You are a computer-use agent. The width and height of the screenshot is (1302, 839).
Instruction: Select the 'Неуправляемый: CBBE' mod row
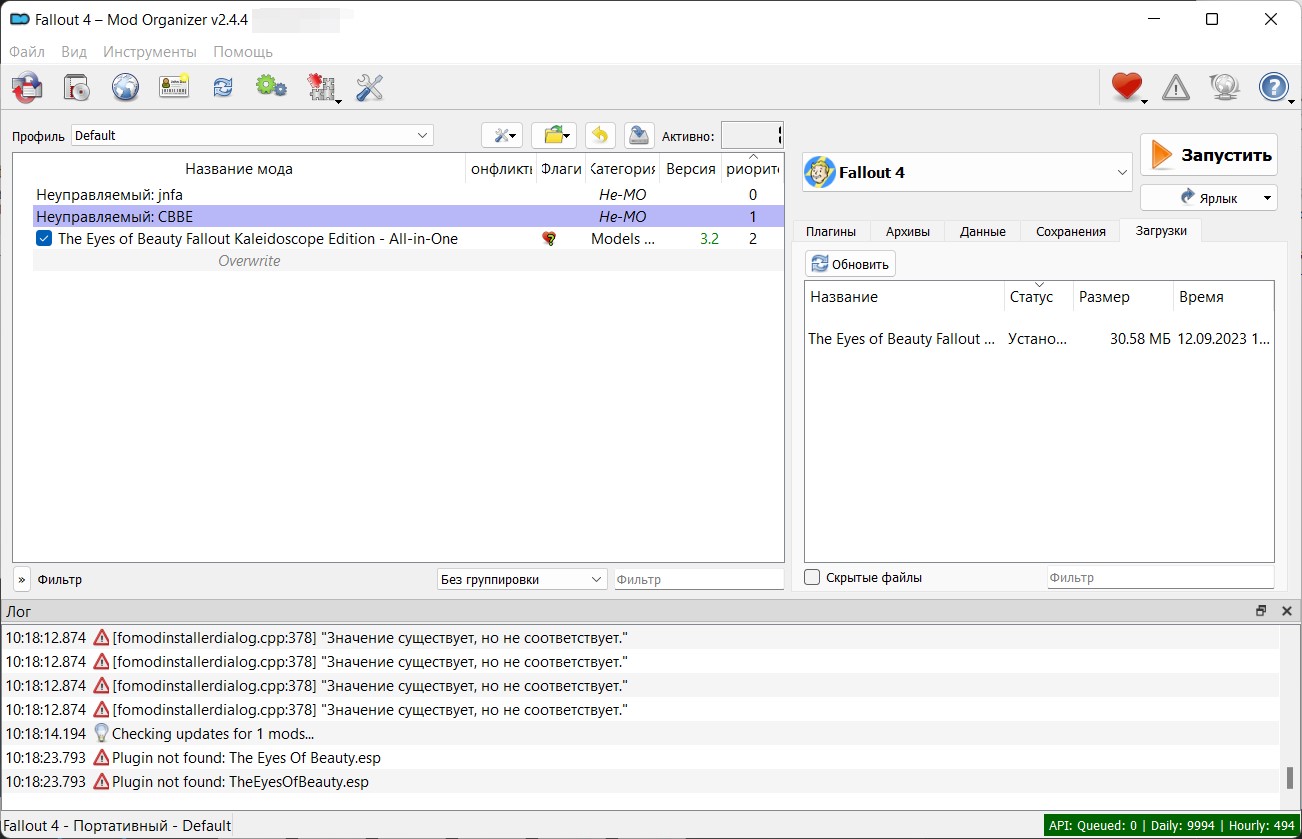click(x=408, y=217)
